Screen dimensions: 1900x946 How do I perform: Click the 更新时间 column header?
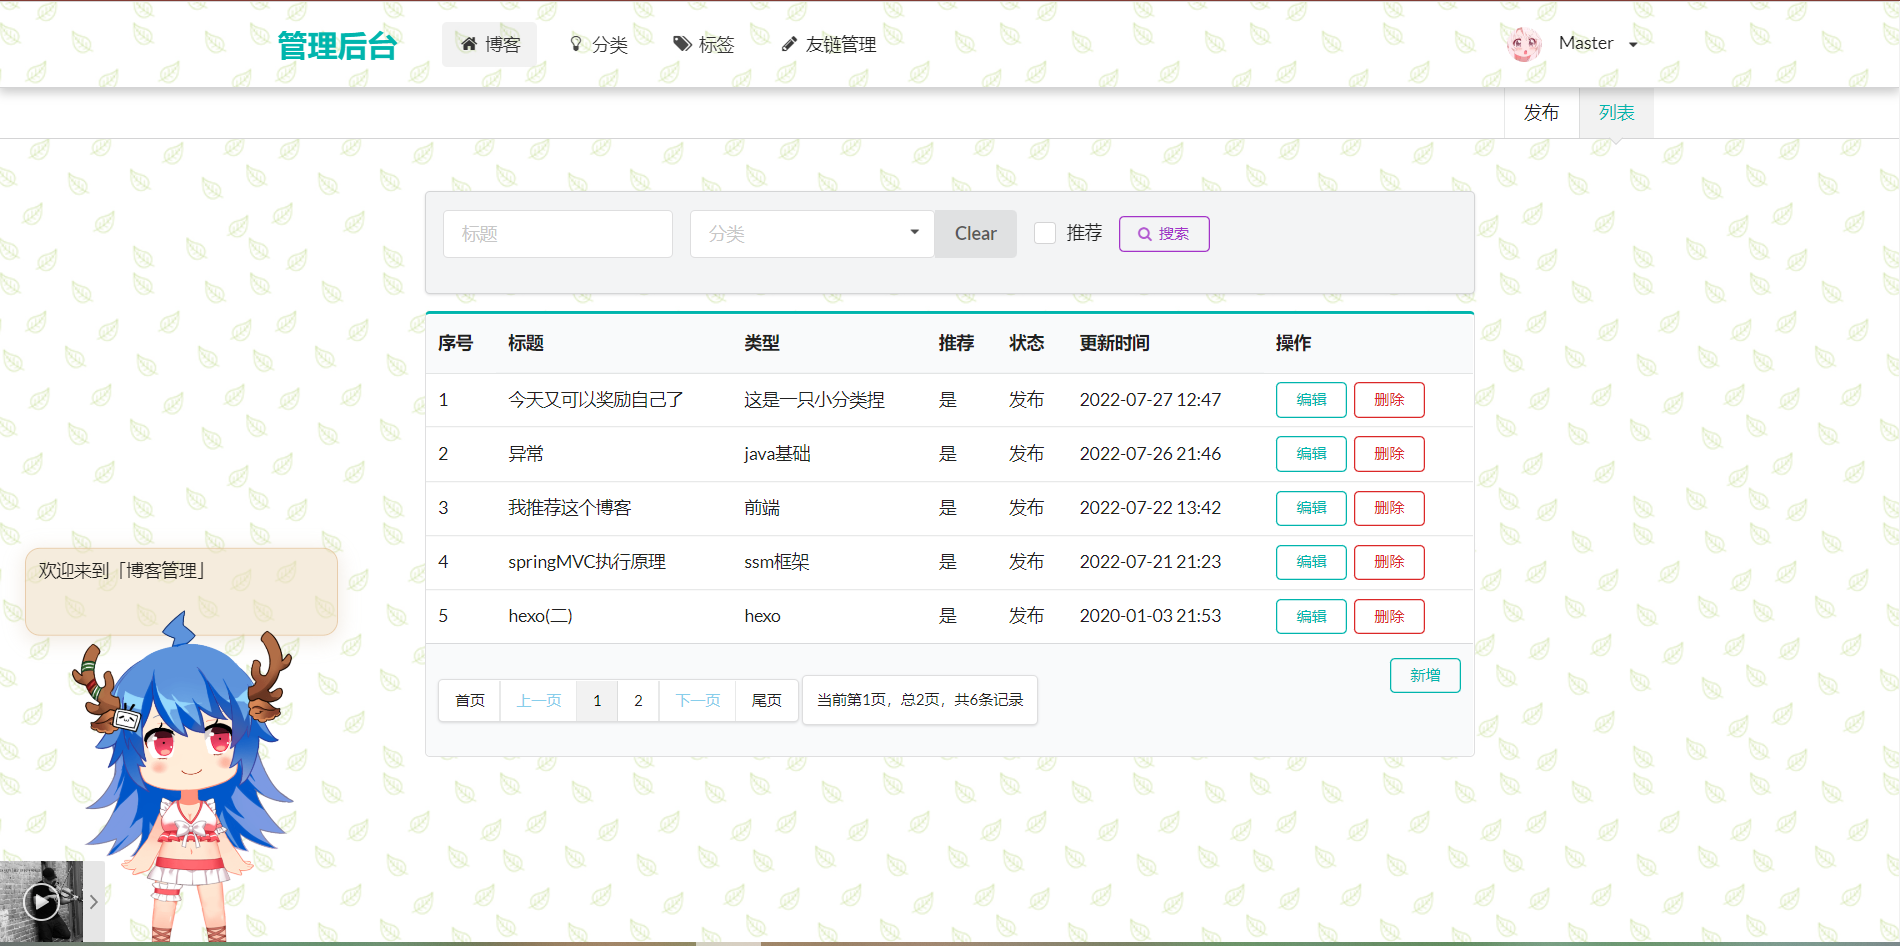click(1114, 343)
